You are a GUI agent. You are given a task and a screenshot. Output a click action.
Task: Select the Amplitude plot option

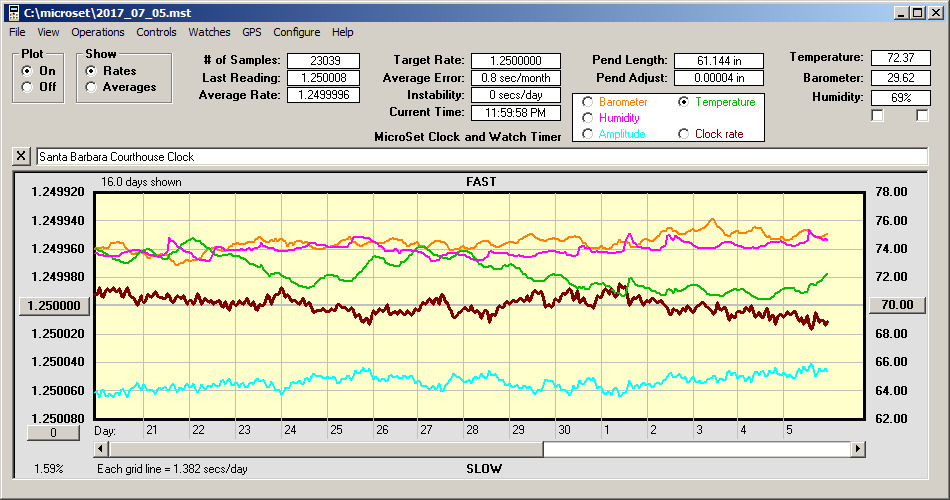pyautogui.click(x=588, y=133)
